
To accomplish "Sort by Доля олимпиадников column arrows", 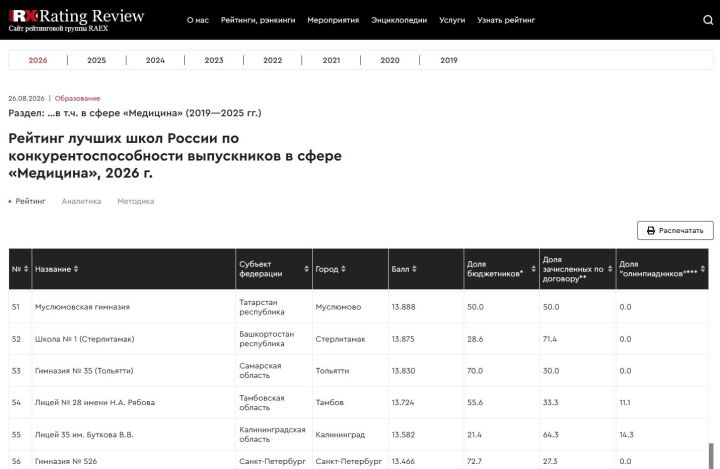I will tap(703, 269).
